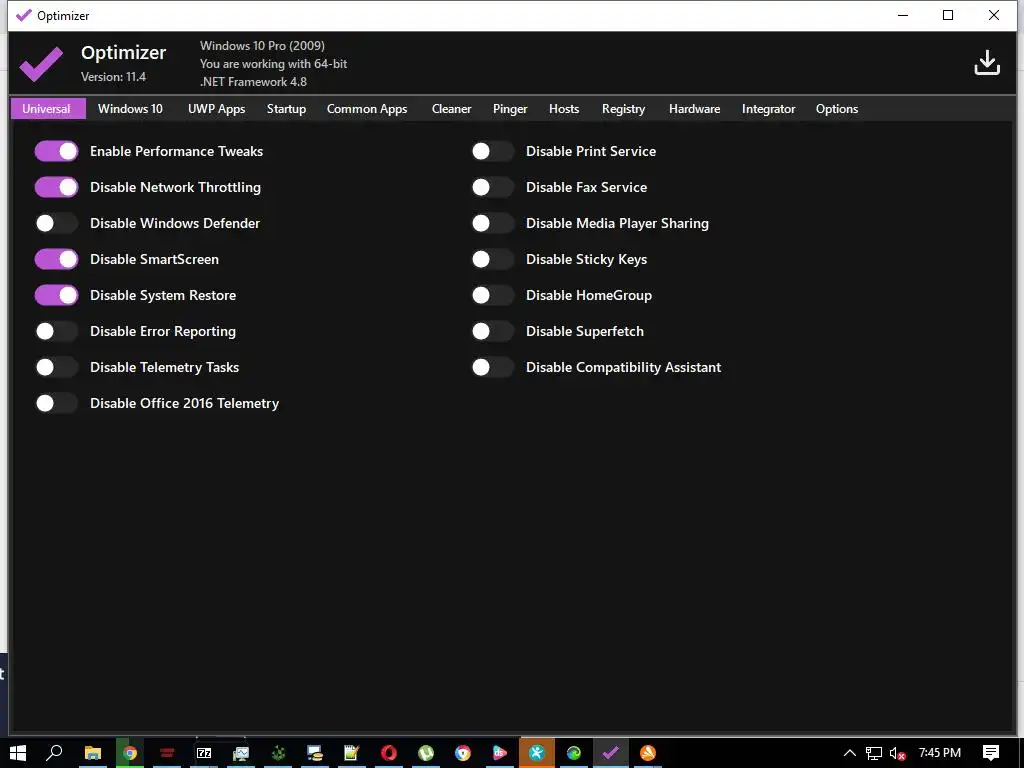Screen dimensions: 1024x768
Task: Open 7-Zip from the taskbar
Action: [204, 753]
